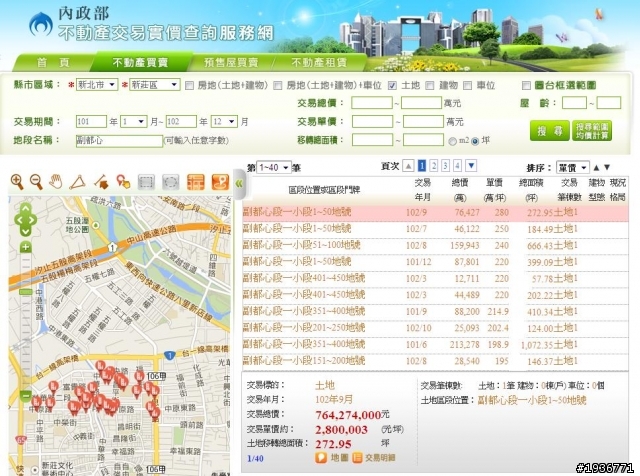Click the Ministry of Interior logo
This screenshot has width=640, height=476.
click(41, 24)
